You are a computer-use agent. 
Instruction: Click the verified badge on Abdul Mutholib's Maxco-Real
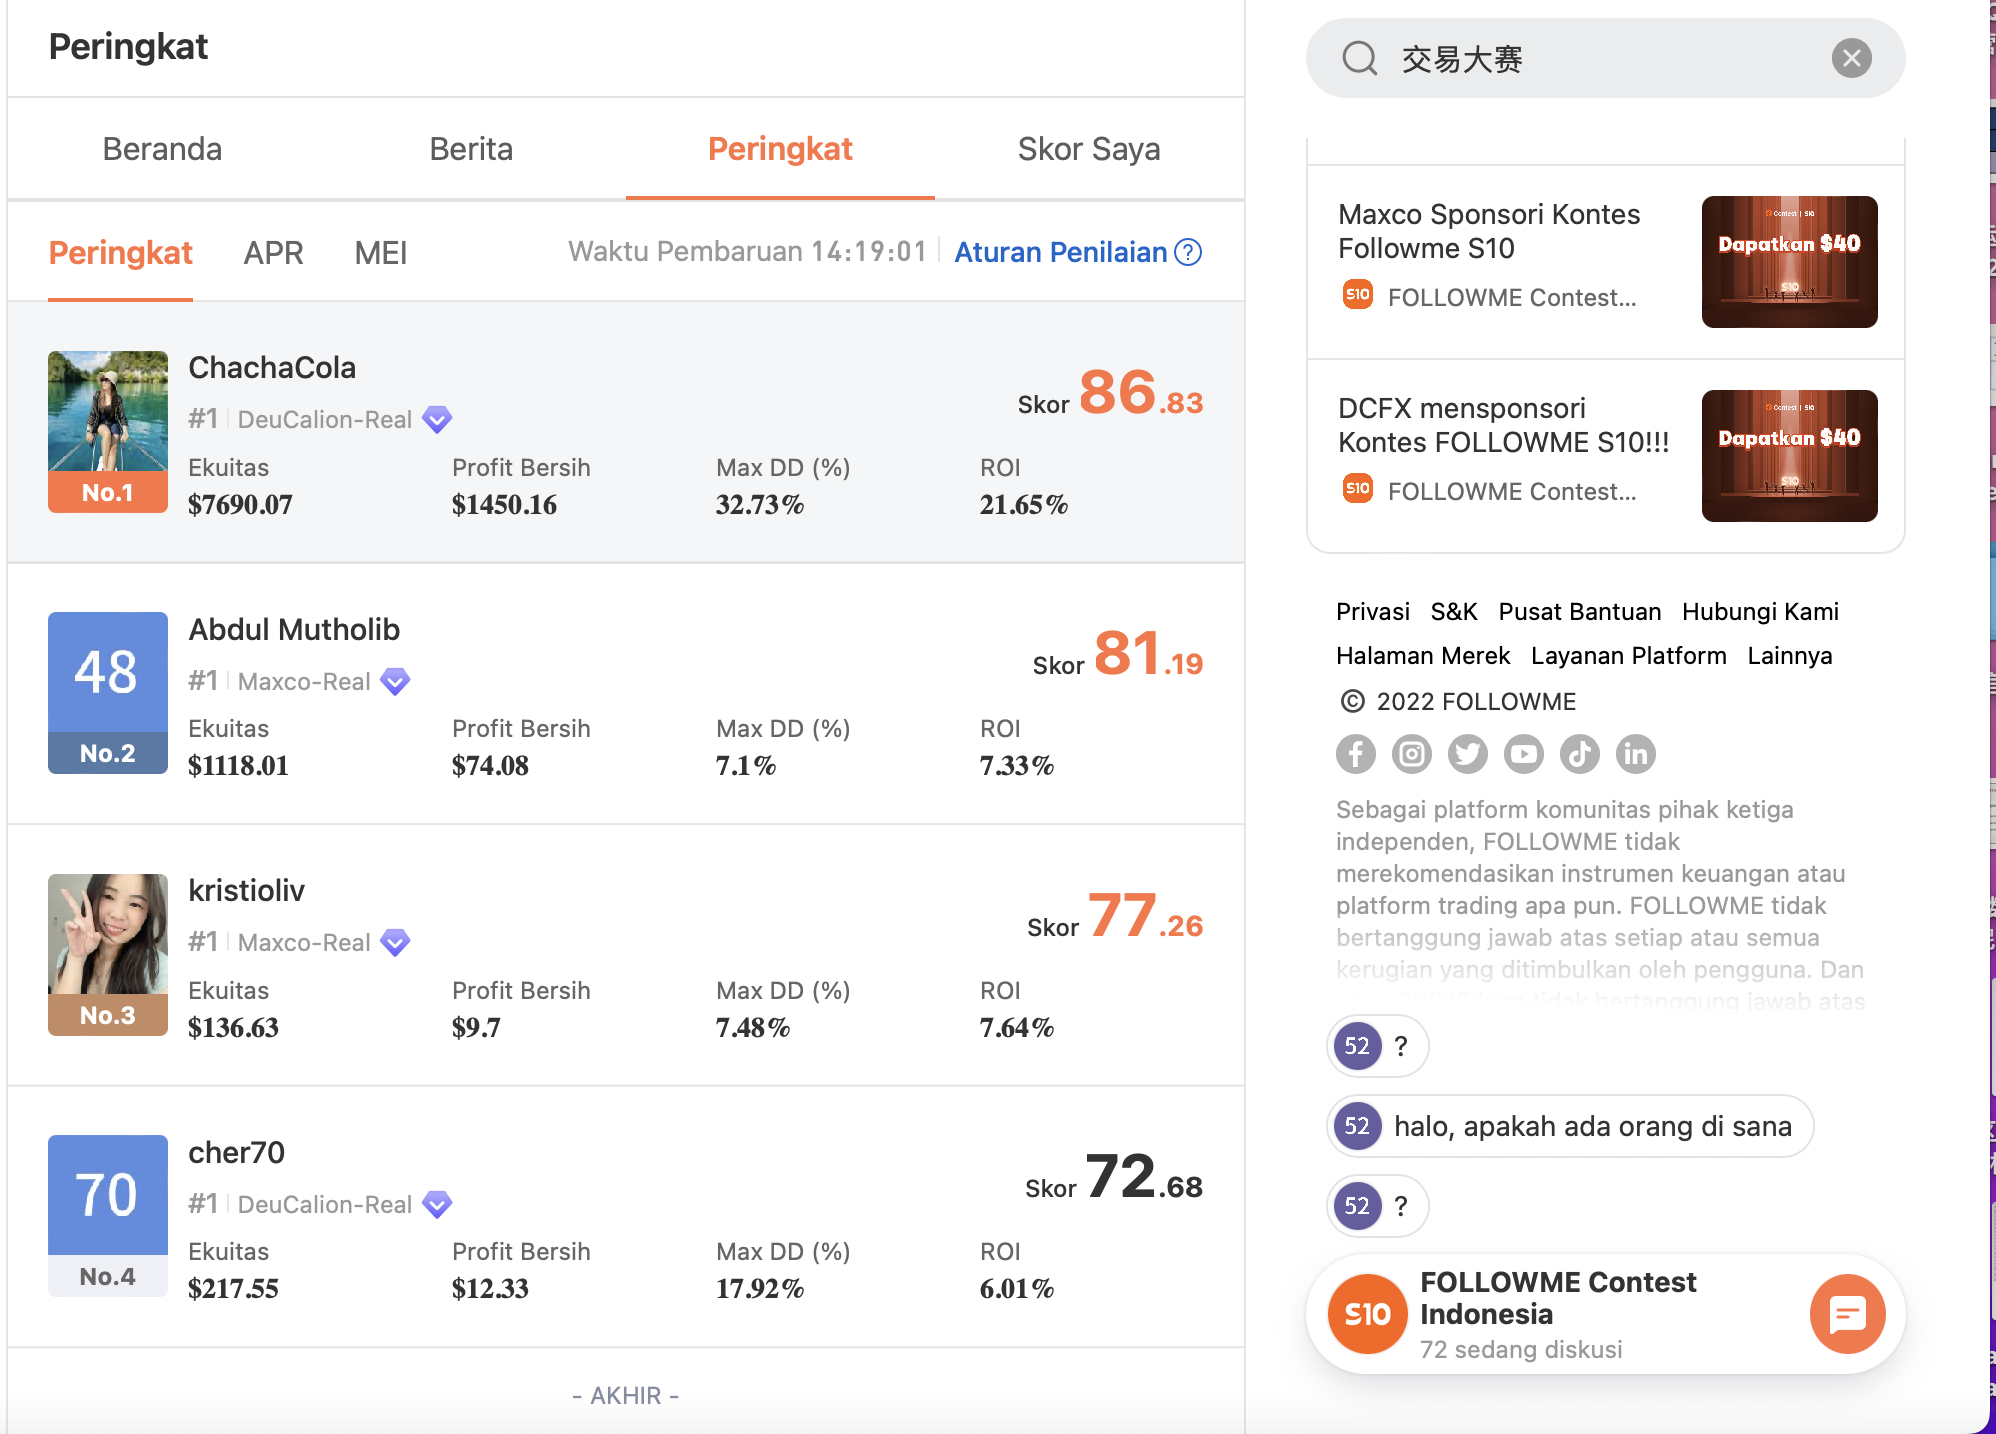pos(396,681)
